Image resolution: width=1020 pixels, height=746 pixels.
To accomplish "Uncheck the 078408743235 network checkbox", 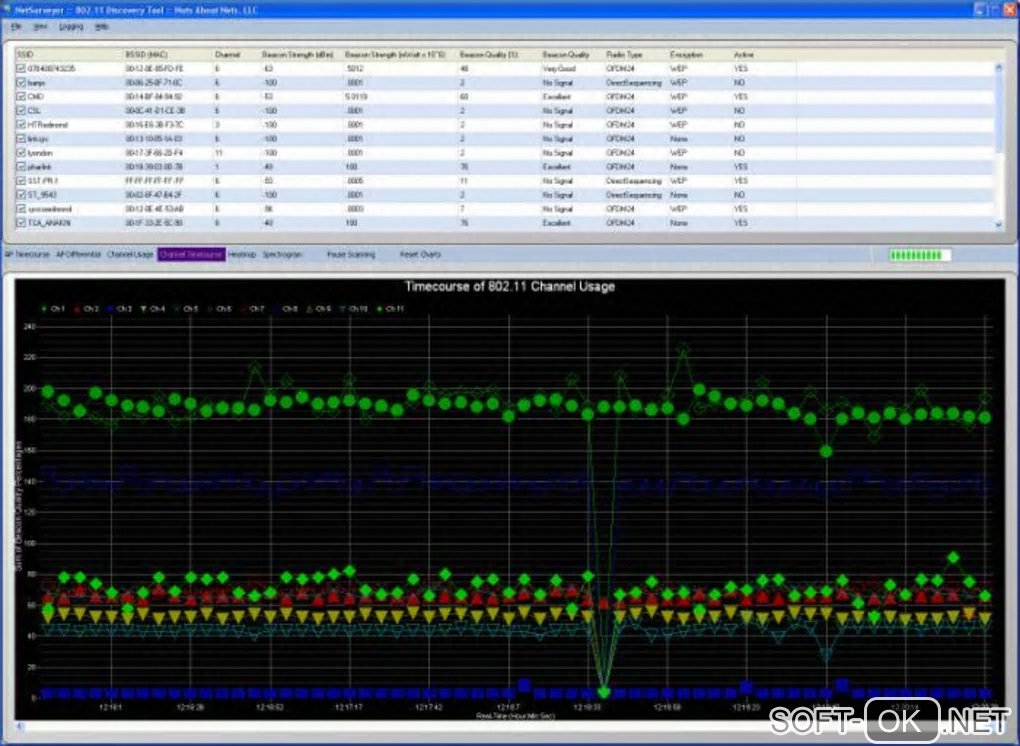I will (21, 68).
